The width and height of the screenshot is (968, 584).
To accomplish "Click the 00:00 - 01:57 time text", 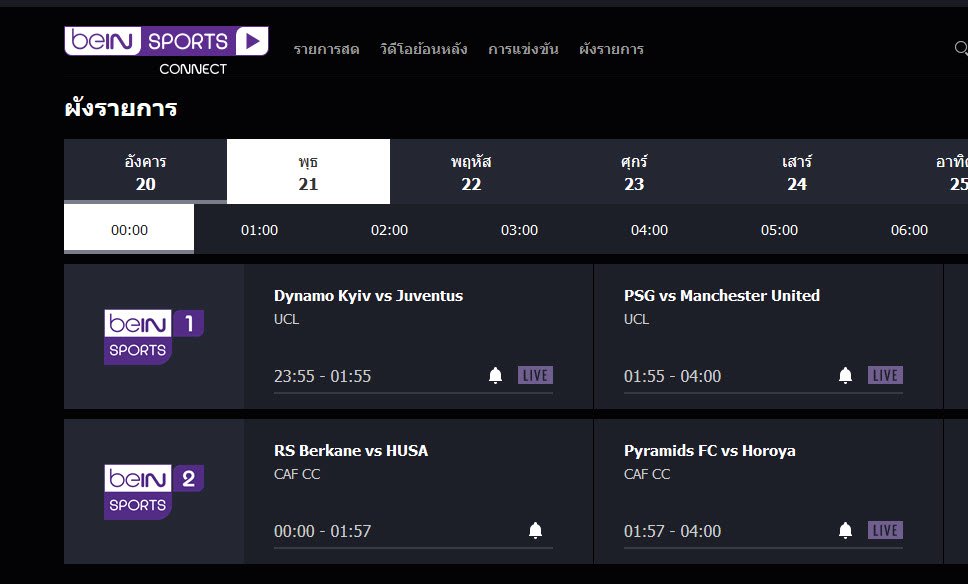I will click(x=323, y=531).
